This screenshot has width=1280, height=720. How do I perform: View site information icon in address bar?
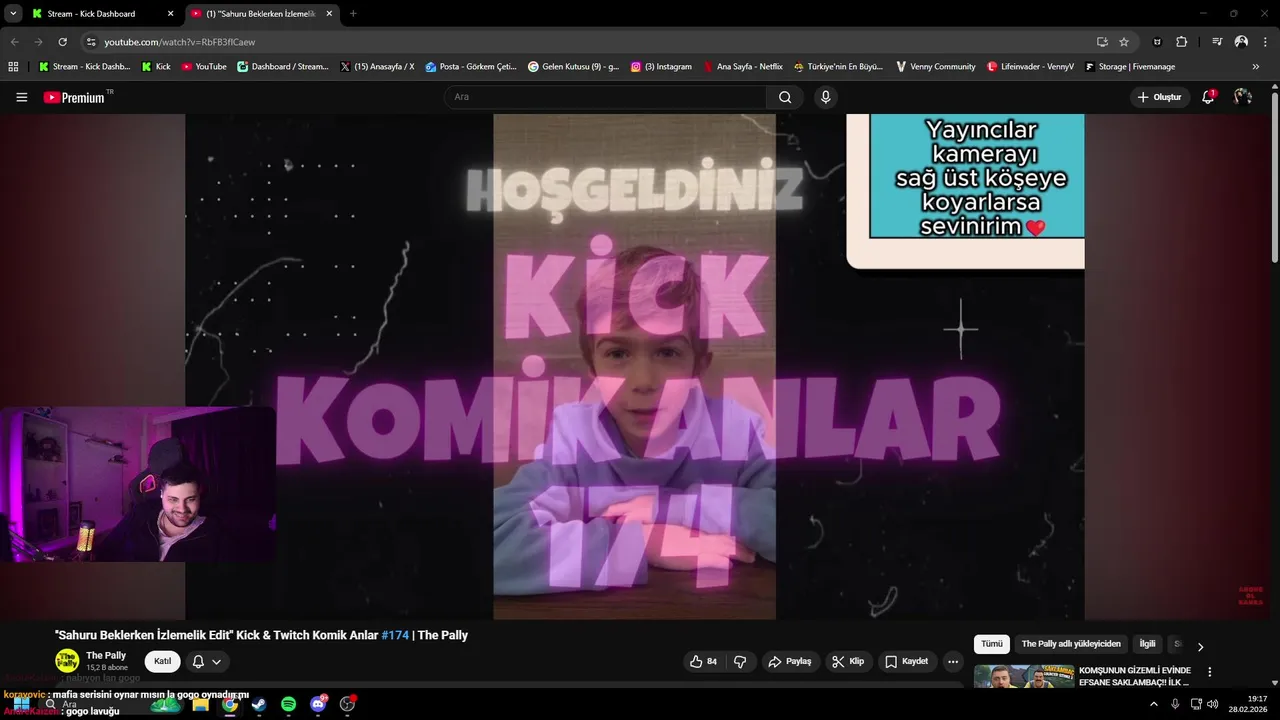pos(91,42)
